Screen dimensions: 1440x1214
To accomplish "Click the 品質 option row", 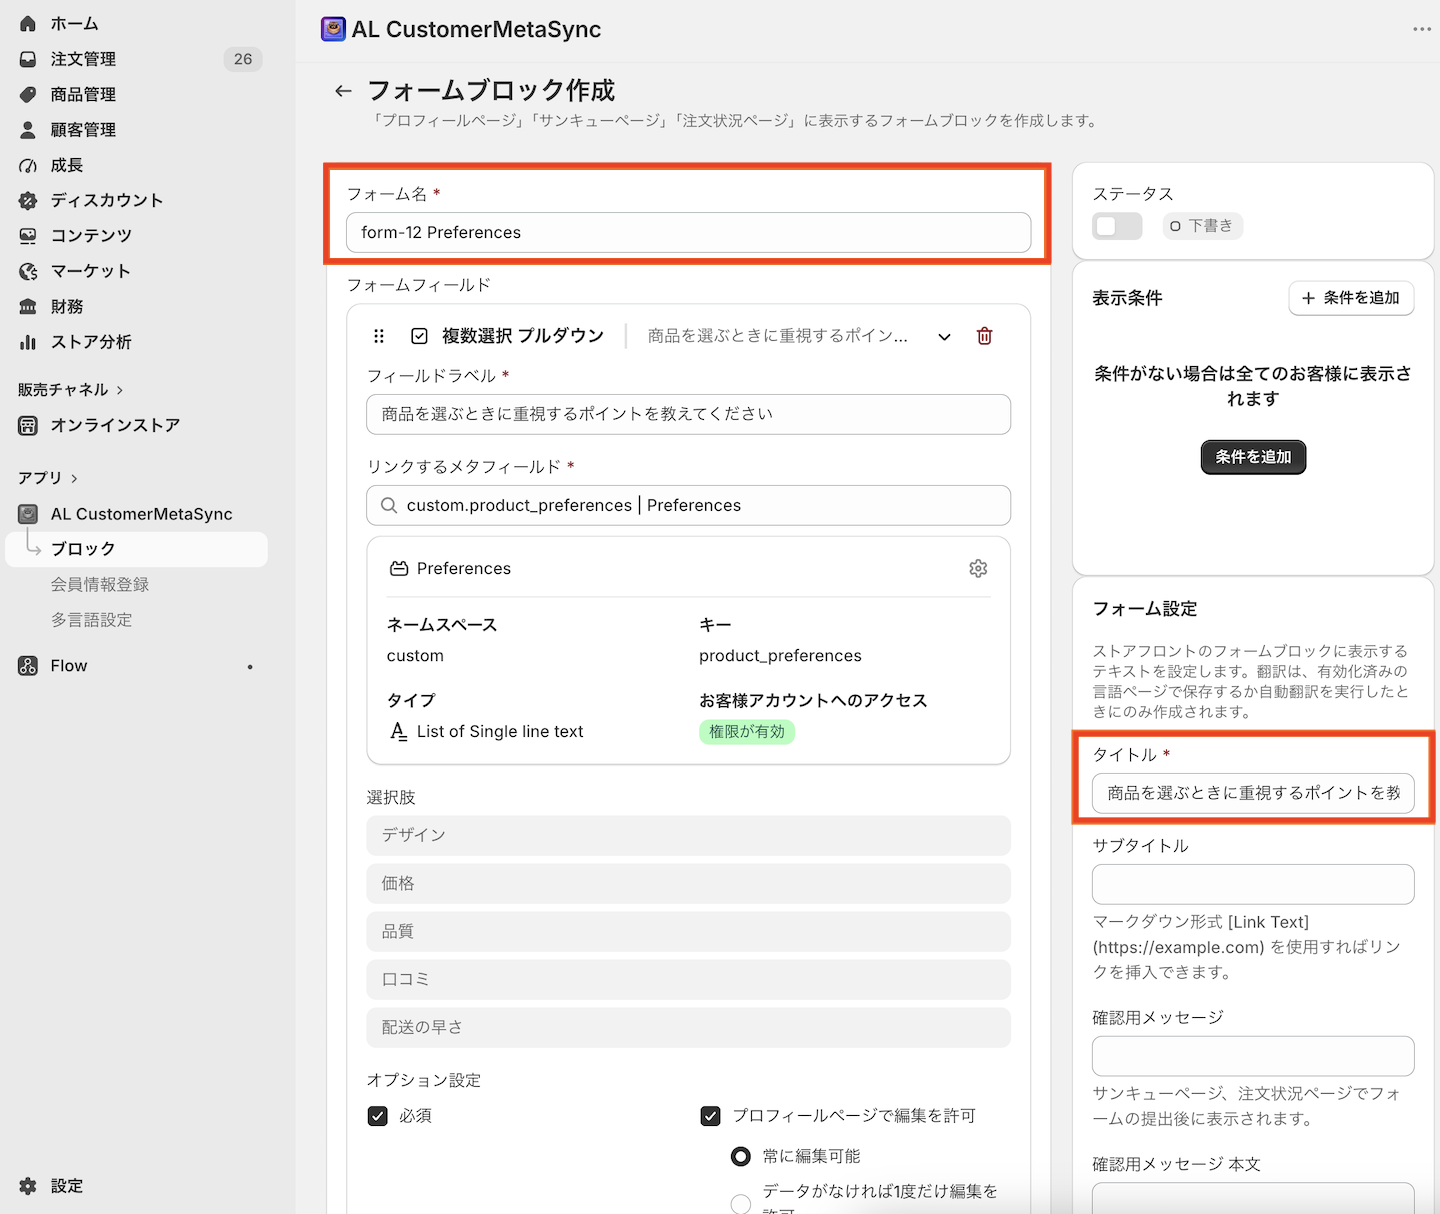I will [688, 932].
